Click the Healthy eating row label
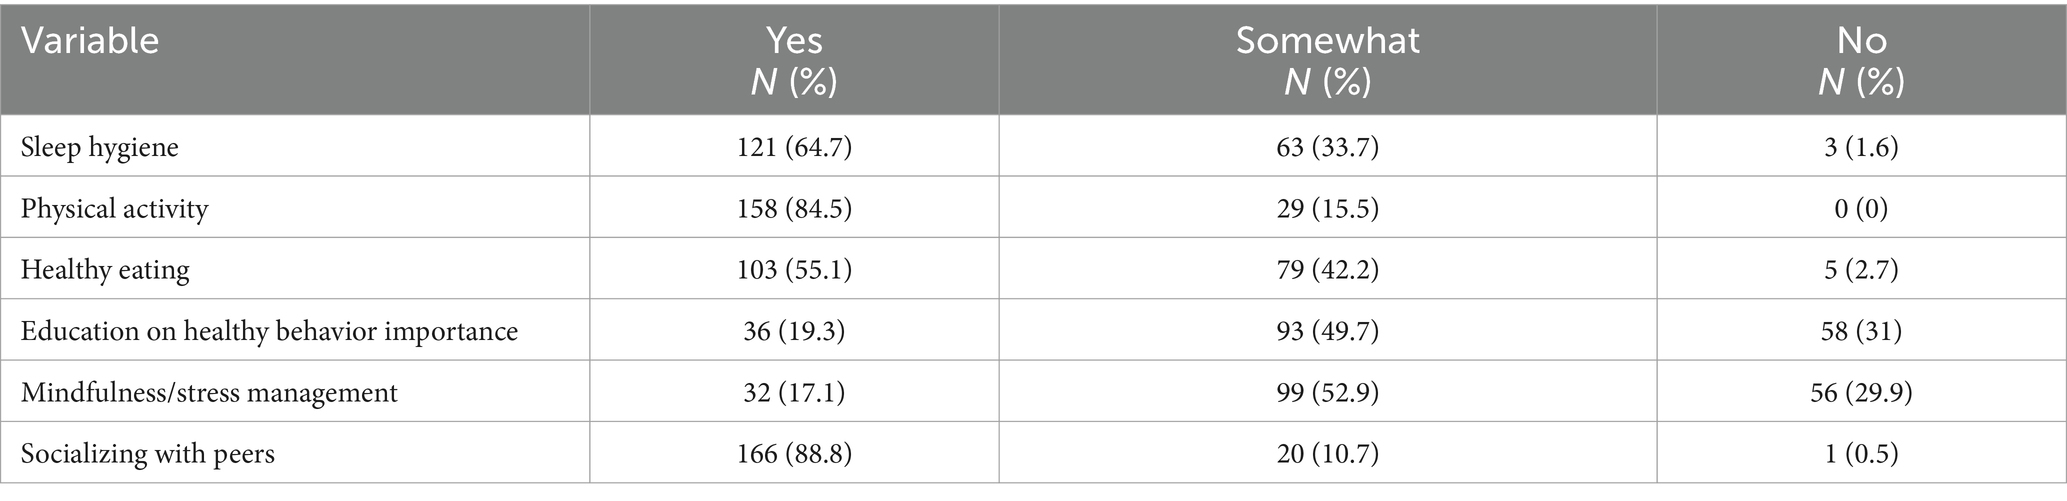2067x501 pixels. (105, 270)
